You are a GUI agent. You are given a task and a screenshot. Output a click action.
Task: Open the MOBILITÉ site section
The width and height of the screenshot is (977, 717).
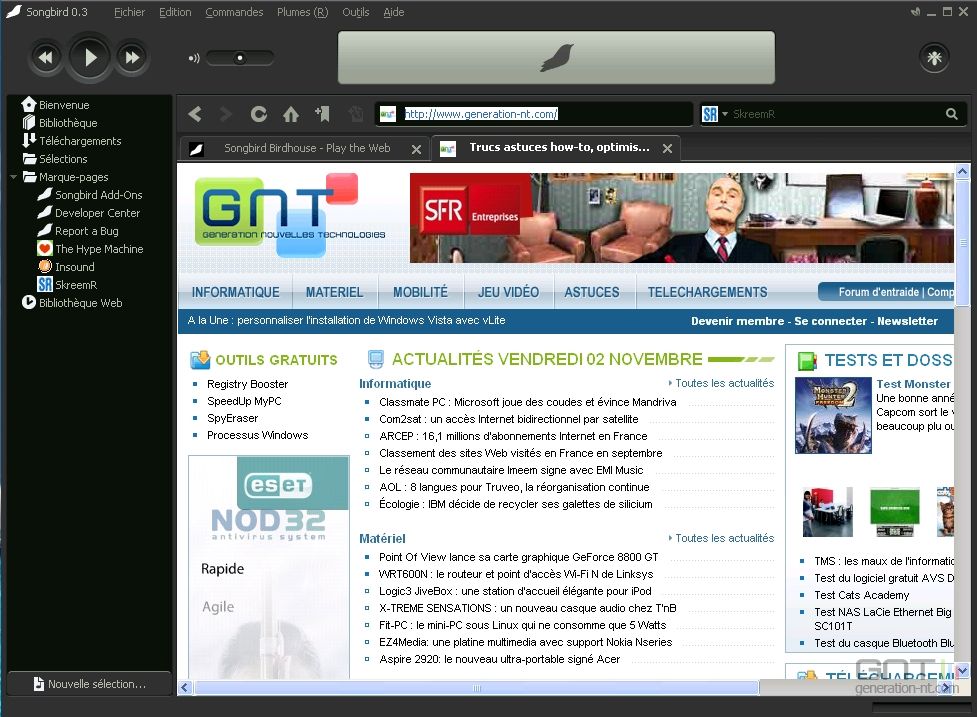(x=421, y=292)
